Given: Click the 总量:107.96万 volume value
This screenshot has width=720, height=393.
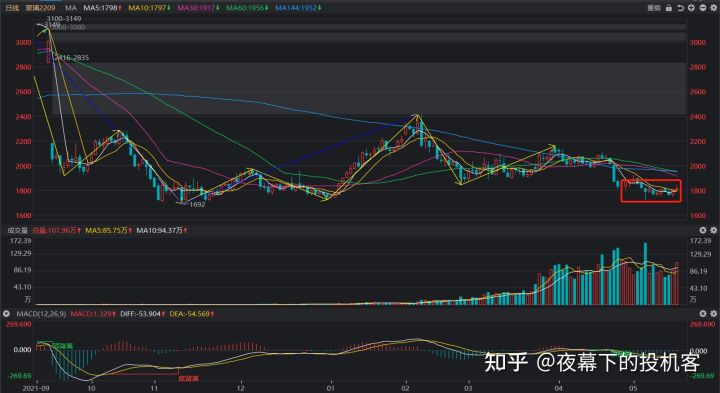Looking at the screenshot, I should (x=56, y=230).
